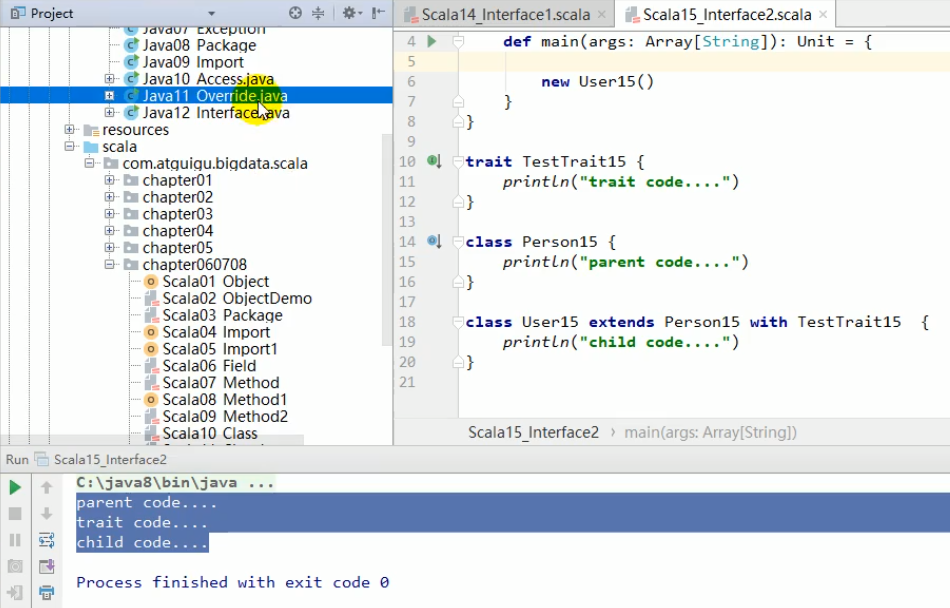Open Scala07_Method in the tree

(221, 383)
